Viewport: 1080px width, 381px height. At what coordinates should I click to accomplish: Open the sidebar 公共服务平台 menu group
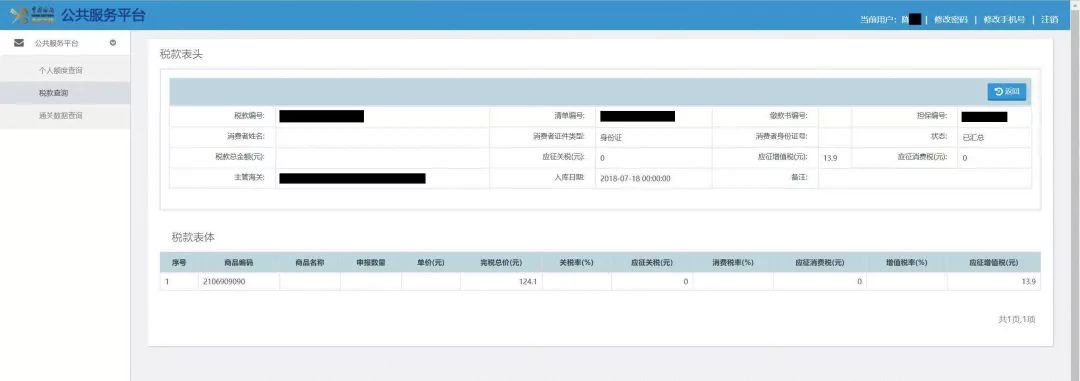click(65, 43)
